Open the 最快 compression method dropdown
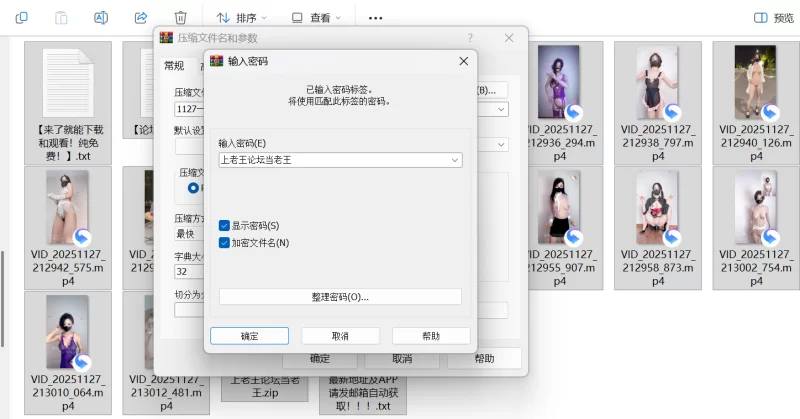 (x=189, y=234)
